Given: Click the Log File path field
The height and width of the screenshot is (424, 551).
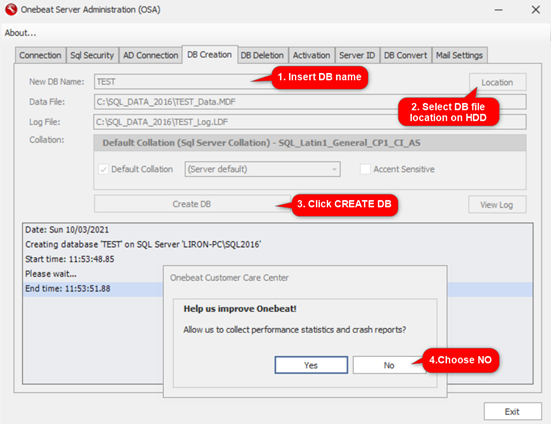Looking at the screenshot, I should pos(310,122).
